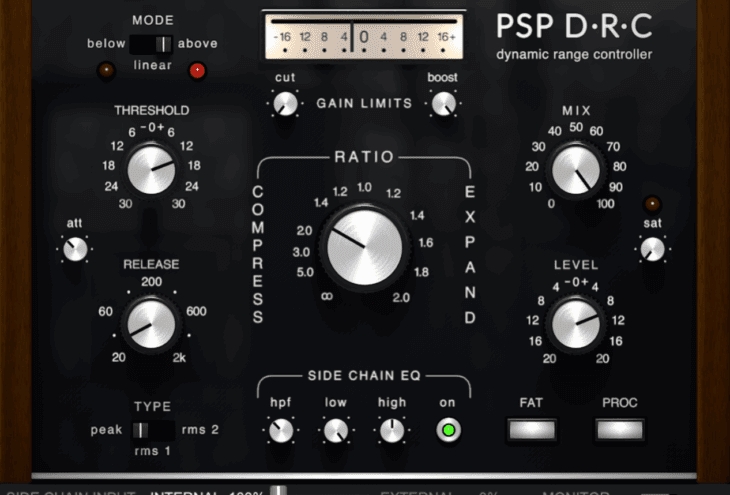Screen dimensions: 730x495
Task: Select 'rms 1' detector type label
Action: click(x=153, y=451)
